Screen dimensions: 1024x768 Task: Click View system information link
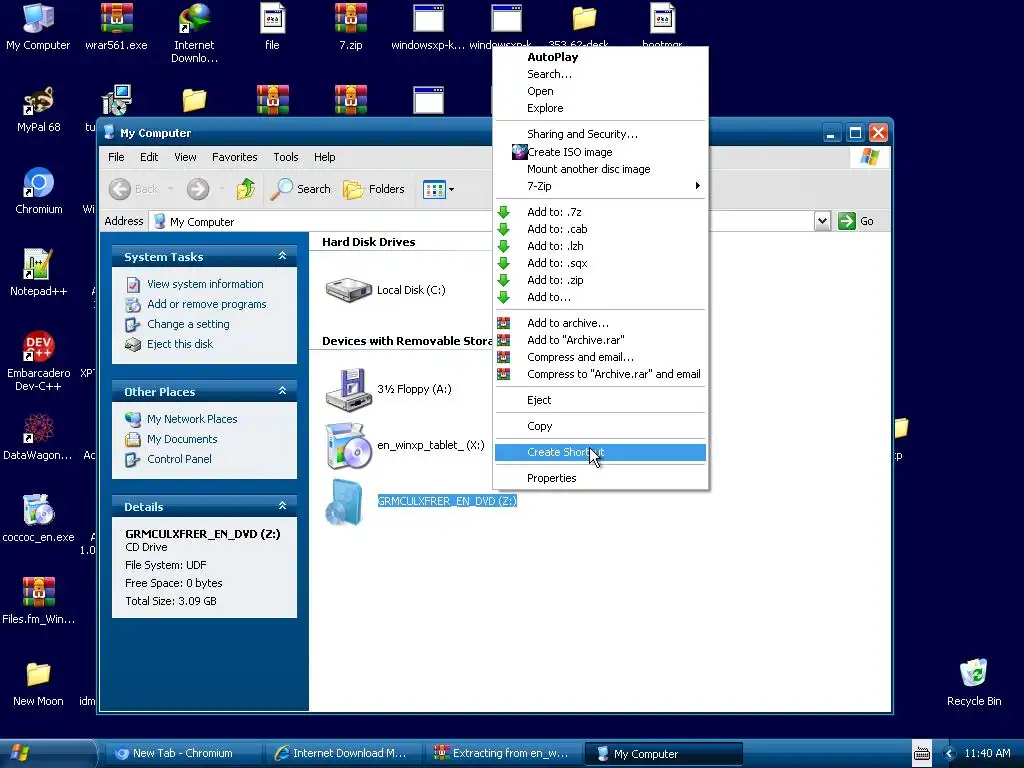(205, 284)
